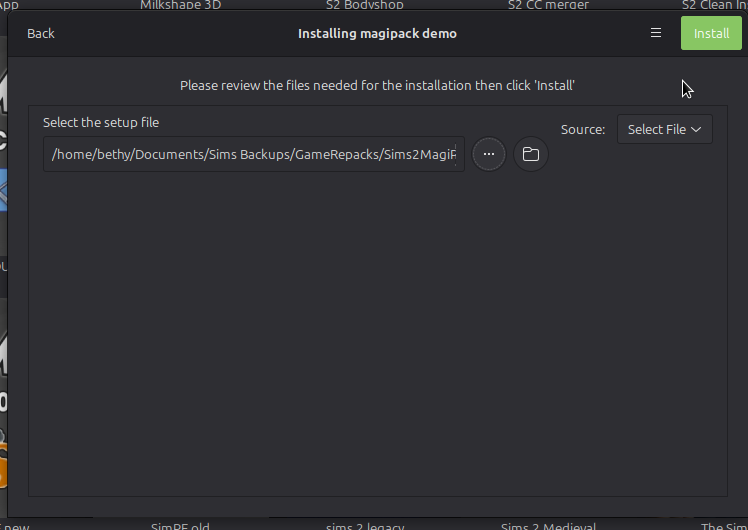Click the 'Source:' label

[x=583, y=130]
